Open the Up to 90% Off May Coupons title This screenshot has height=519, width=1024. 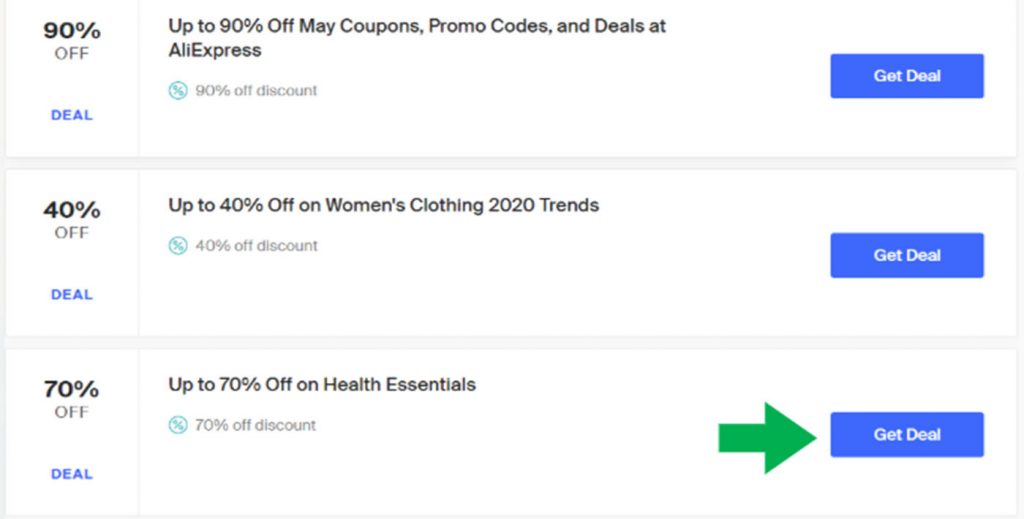pos(417,38)
